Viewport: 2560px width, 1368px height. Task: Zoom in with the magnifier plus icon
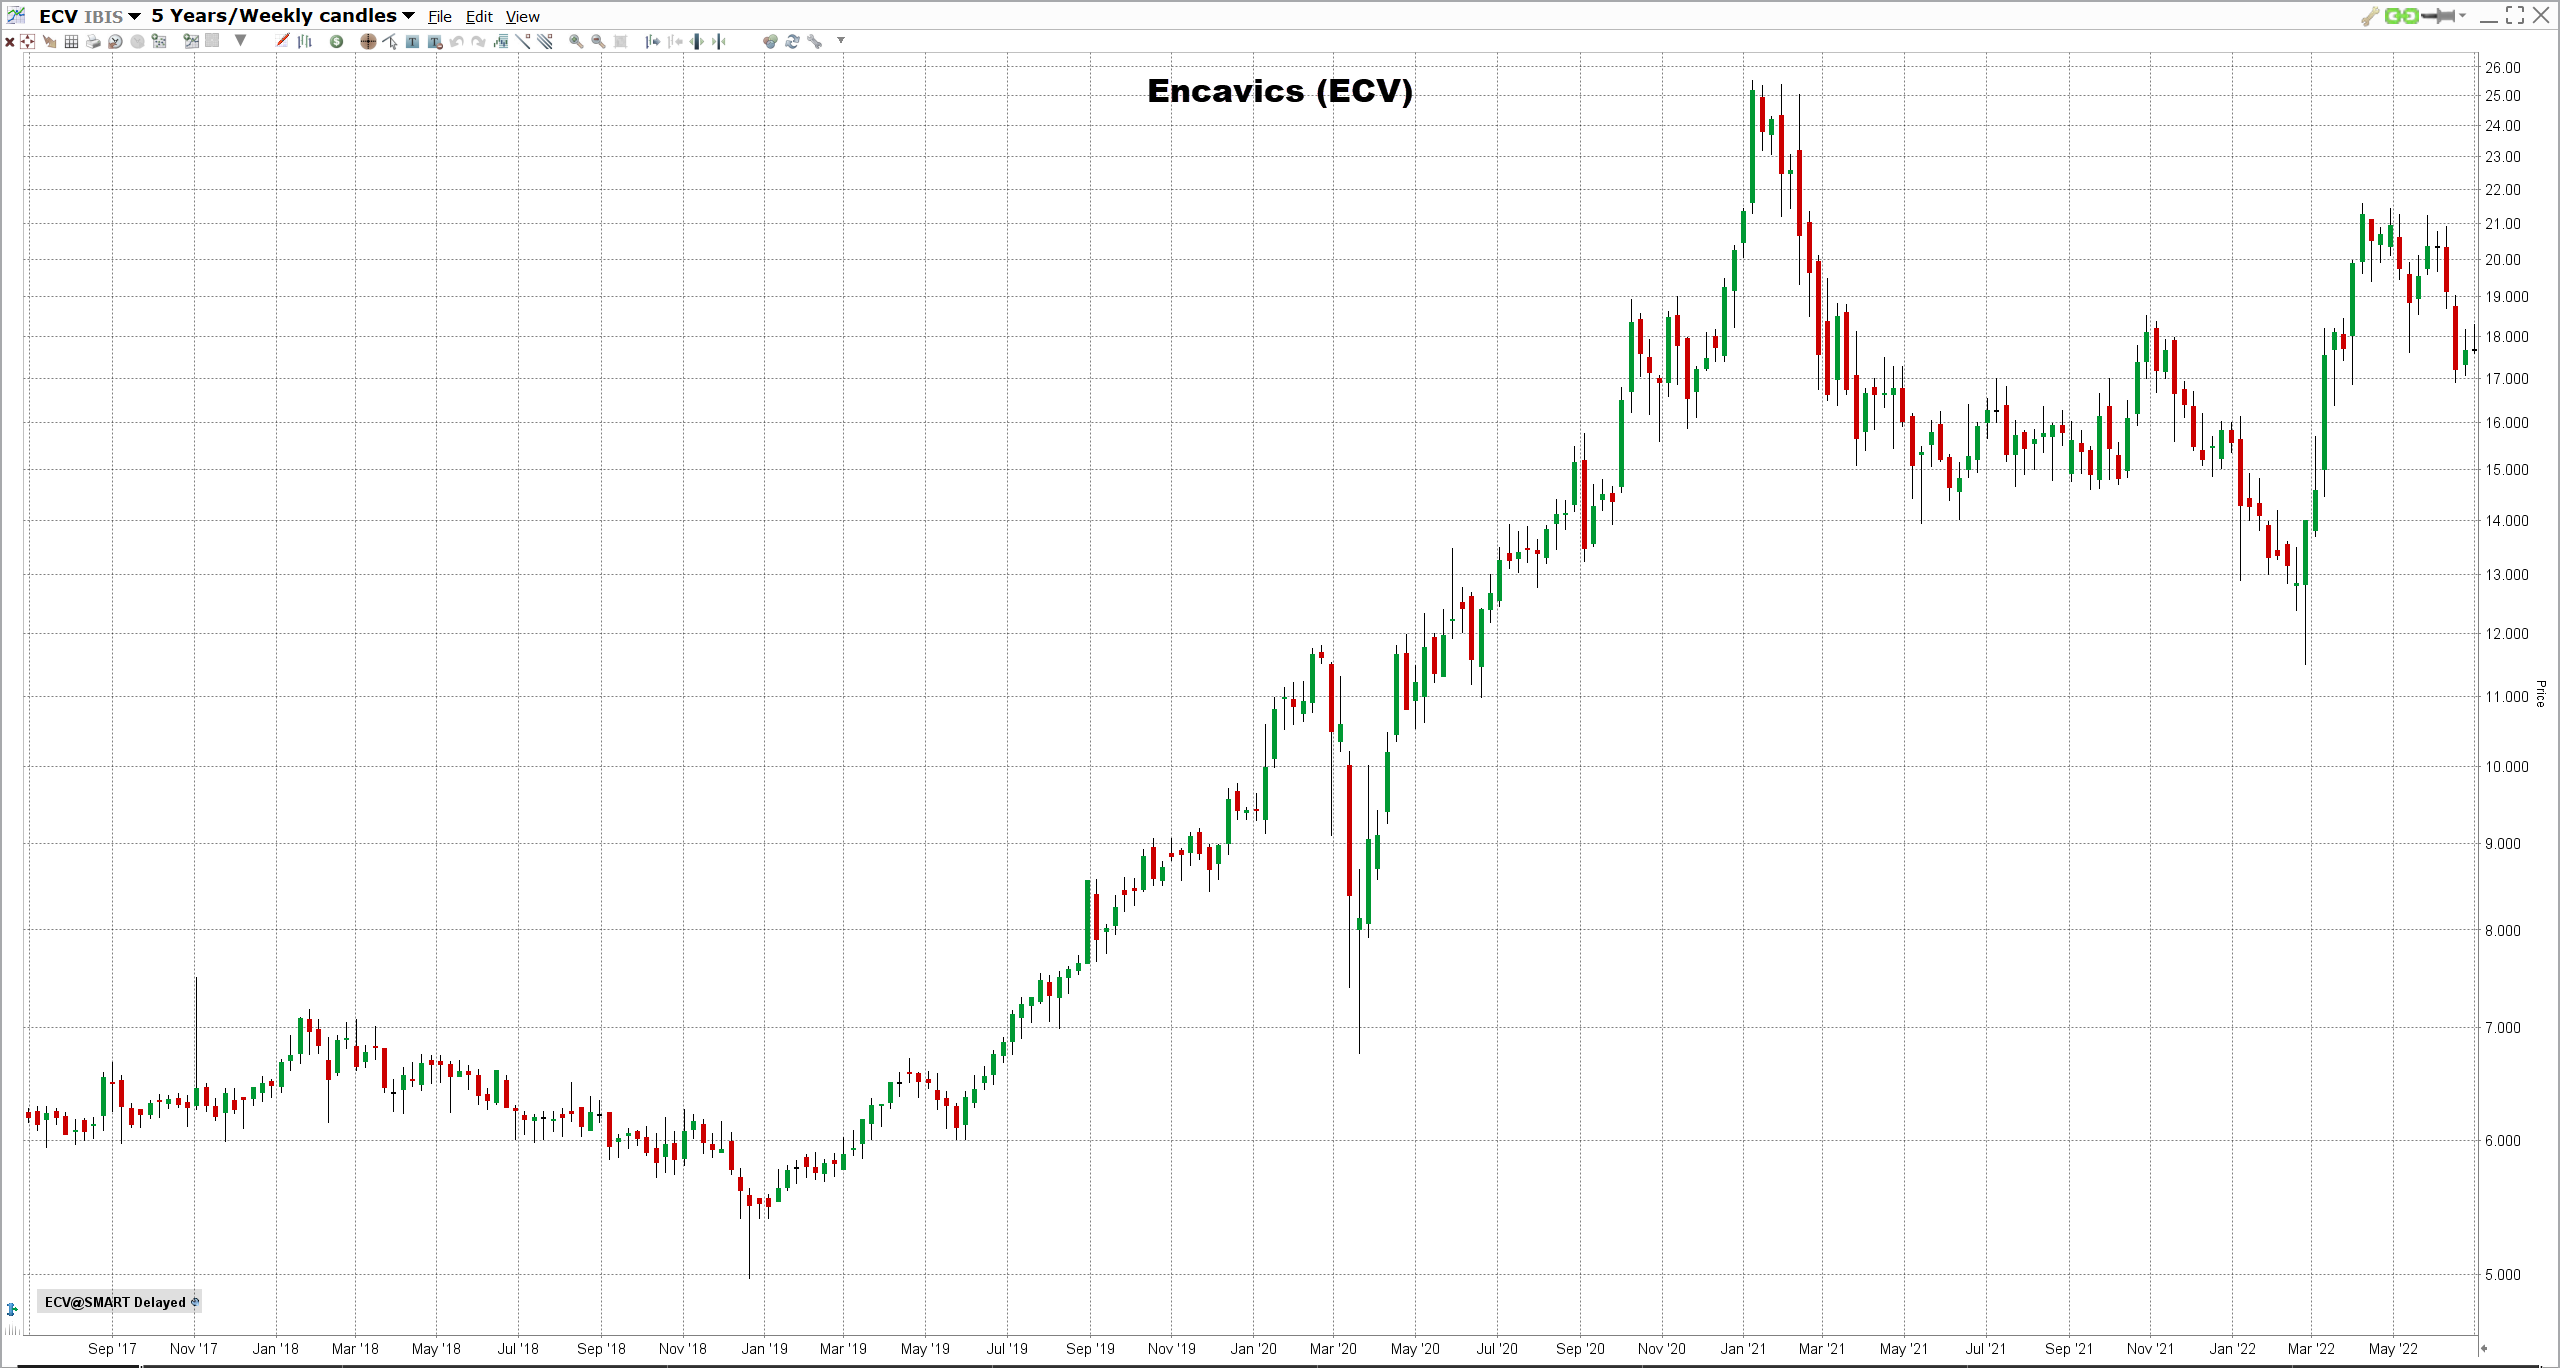coord(576,41)
